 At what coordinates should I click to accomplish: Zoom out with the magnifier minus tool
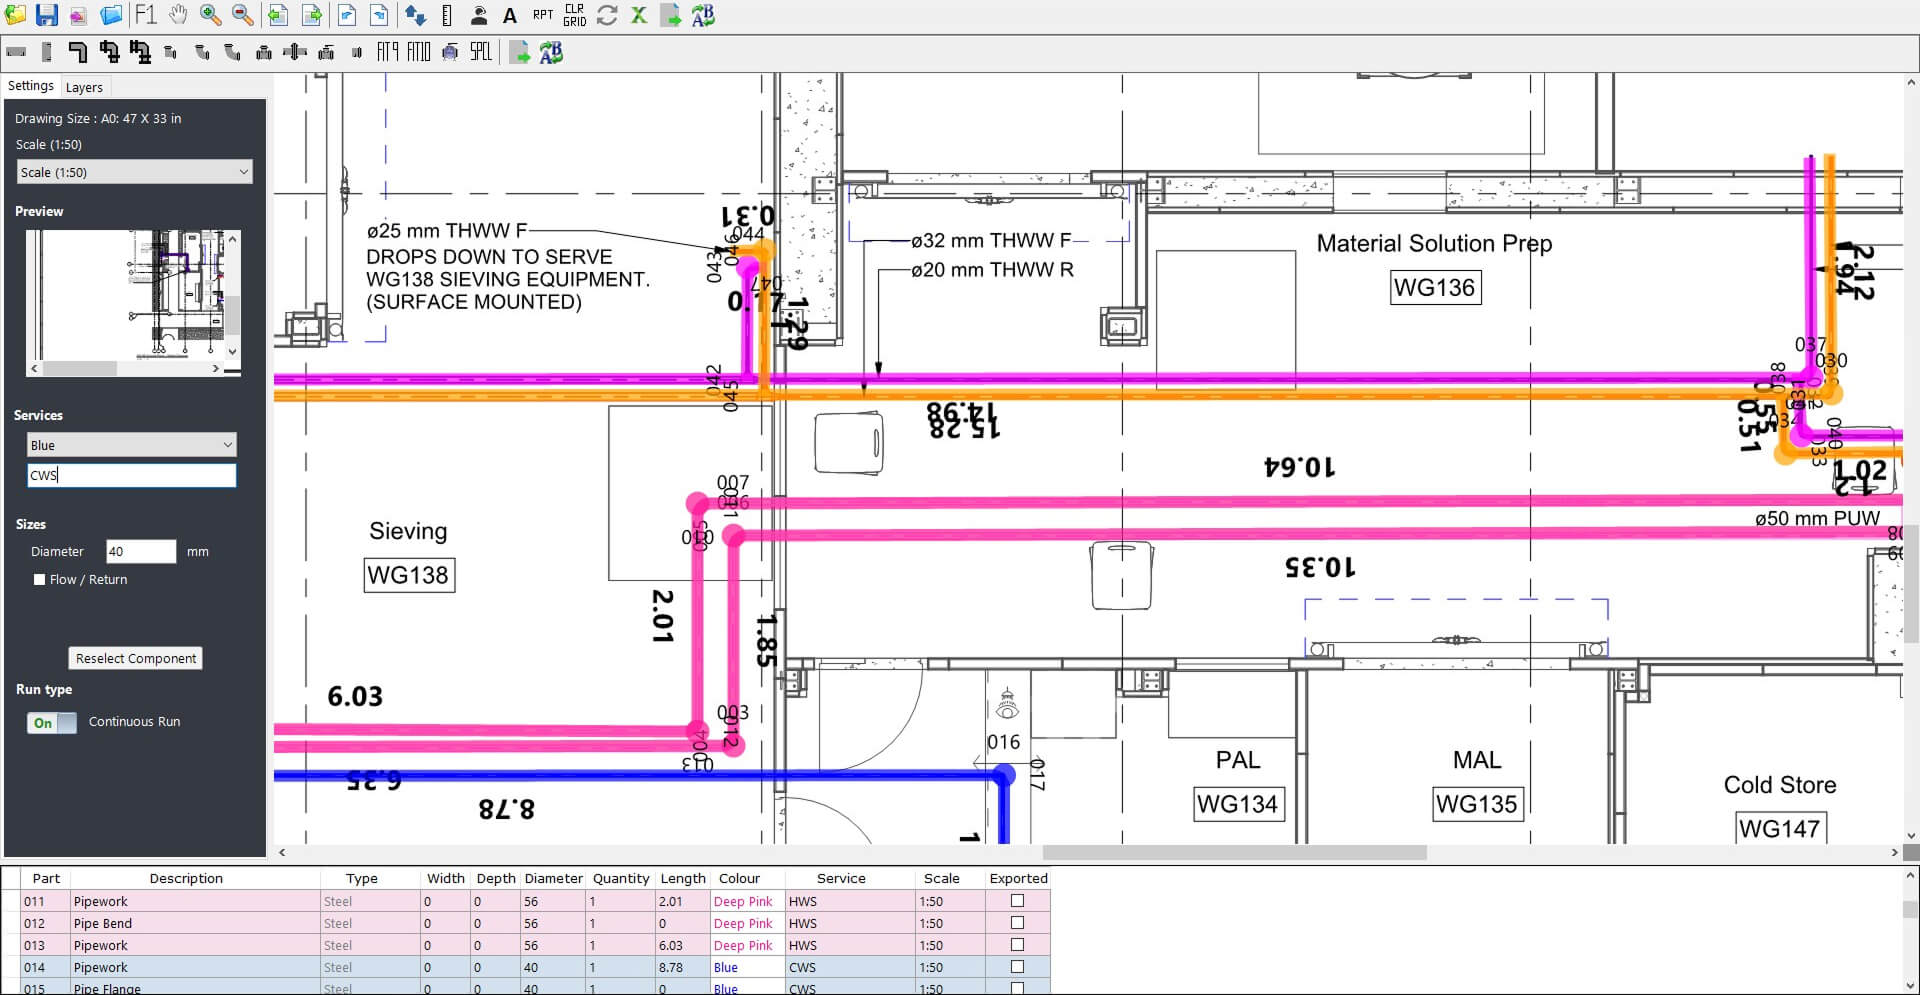(242, 15)
